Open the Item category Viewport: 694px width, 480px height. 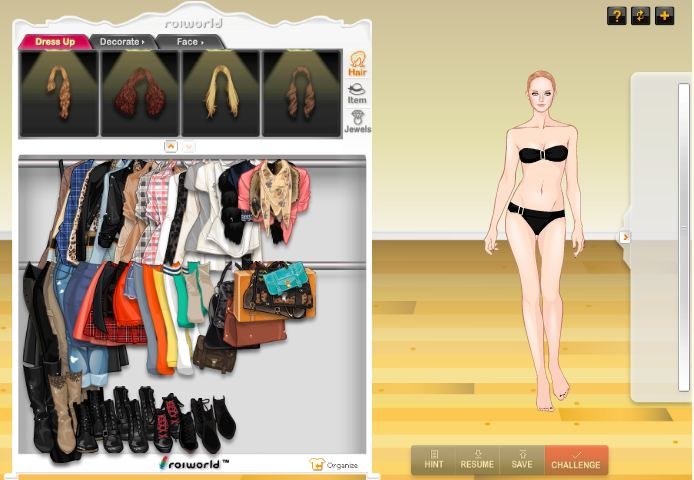pyautogui.click(x=356, y=93)
